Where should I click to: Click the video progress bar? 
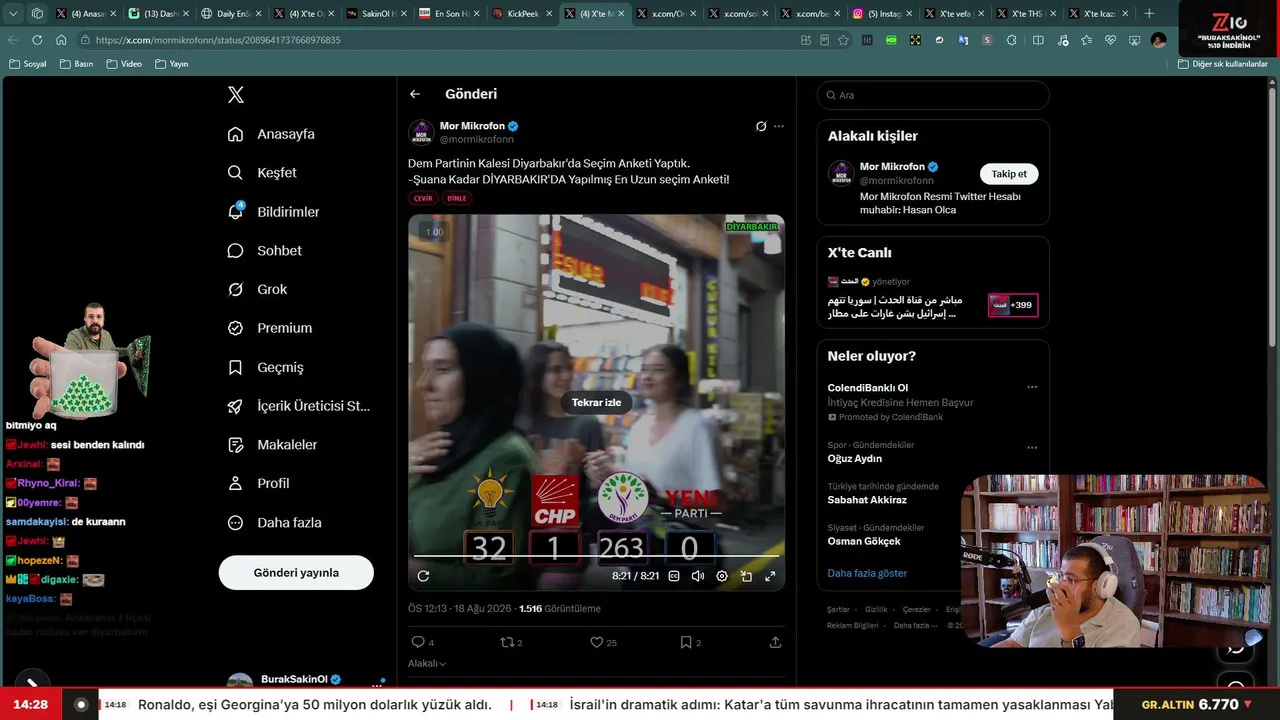pyautogui.click(x=596, y=556)
